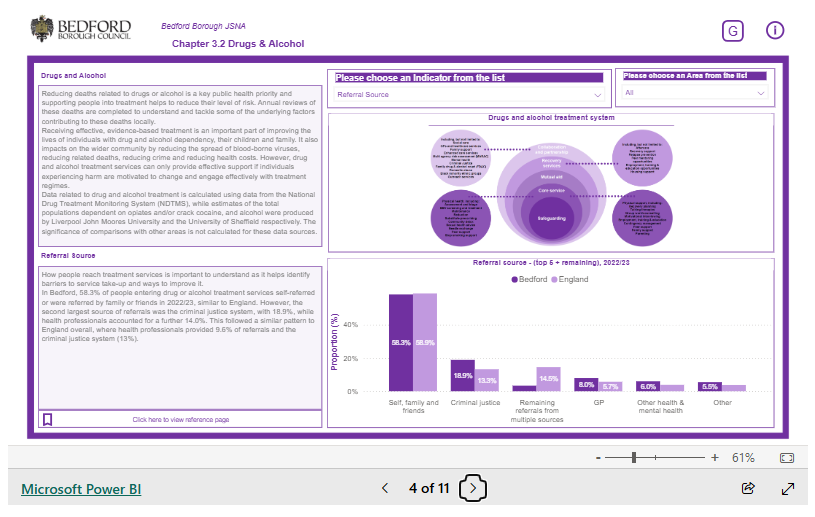
Task: Expand indicator list using chevron arrow
Action: coord(598,95)
